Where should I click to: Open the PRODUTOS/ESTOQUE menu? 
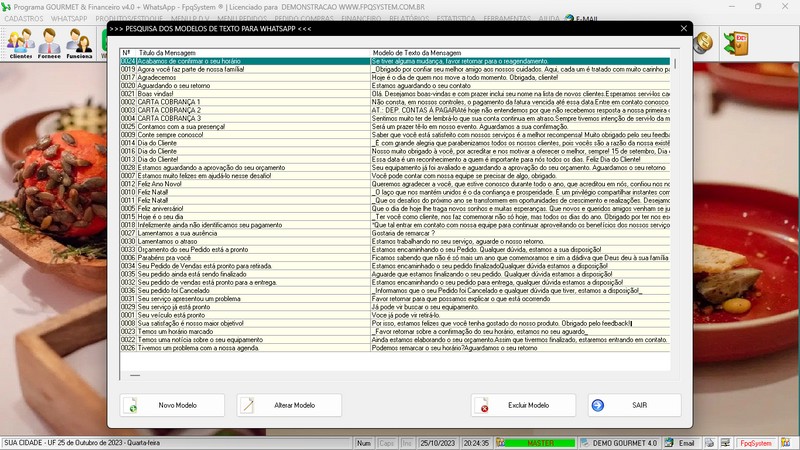click(129, 18)
